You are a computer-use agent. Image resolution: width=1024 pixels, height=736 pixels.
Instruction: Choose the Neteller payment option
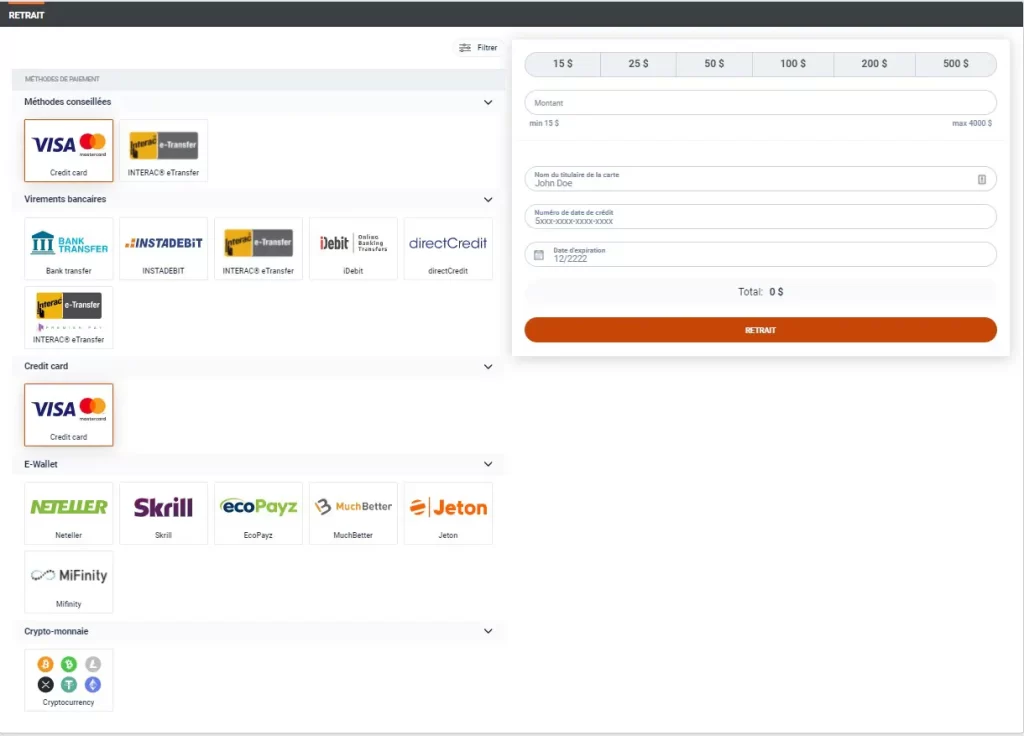pyautogui.click(x=69, y=513)
